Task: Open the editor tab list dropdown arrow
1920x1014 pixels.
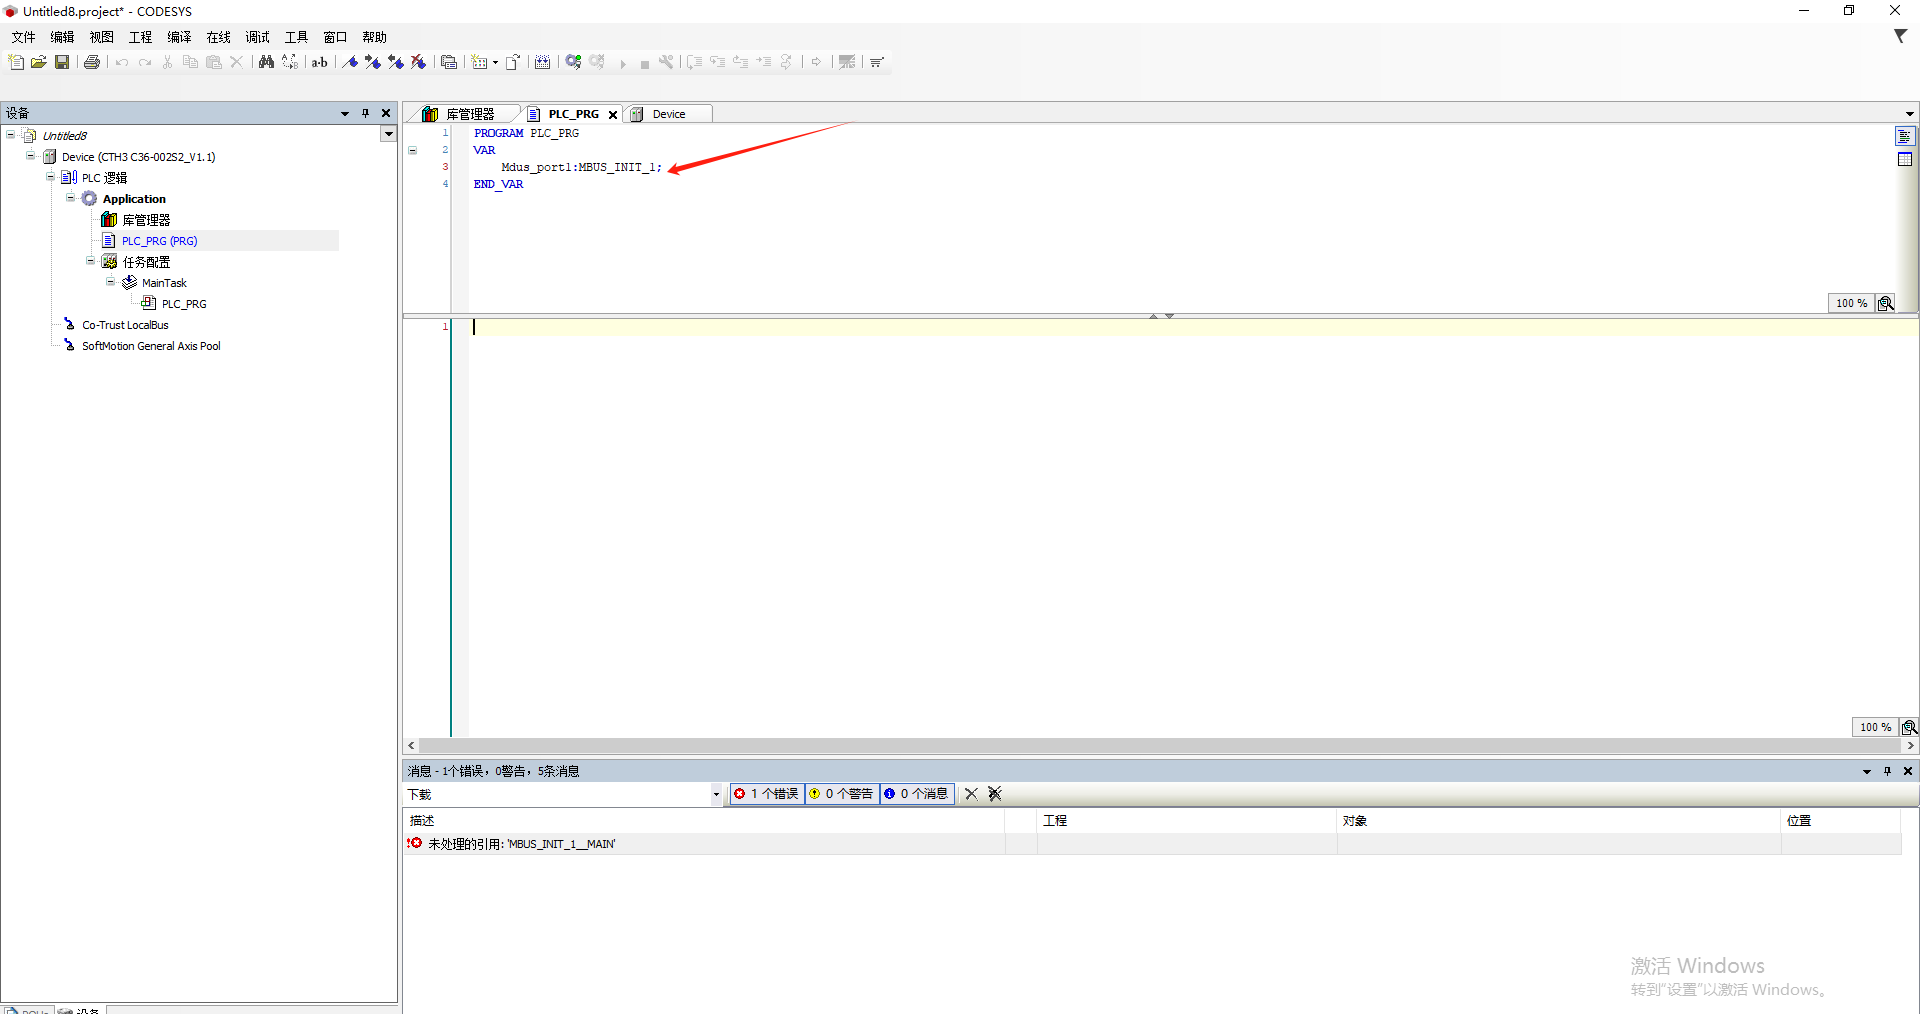Action: coord(1909,114)
